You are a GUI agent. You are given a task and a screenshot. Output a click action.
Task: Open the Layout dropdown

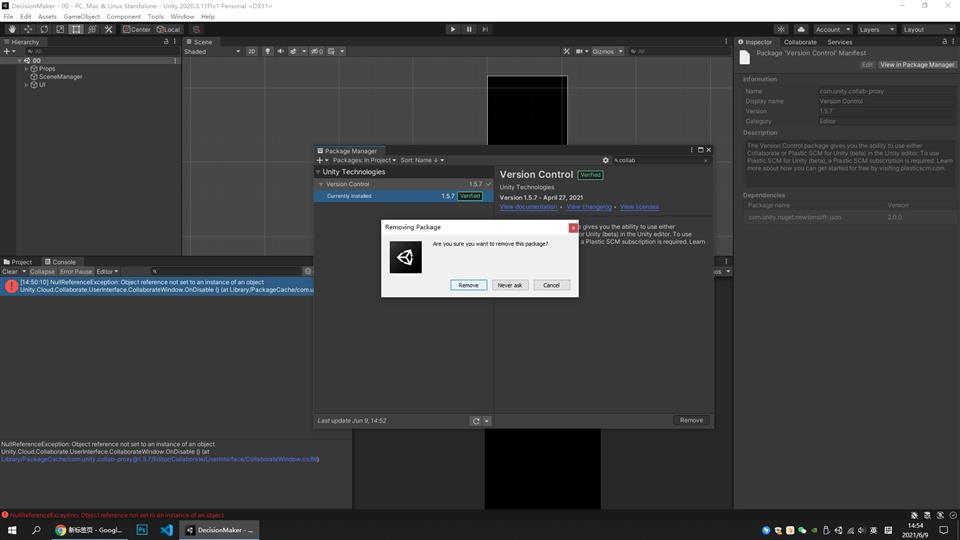pyautogui.click(x=928, y=29)
